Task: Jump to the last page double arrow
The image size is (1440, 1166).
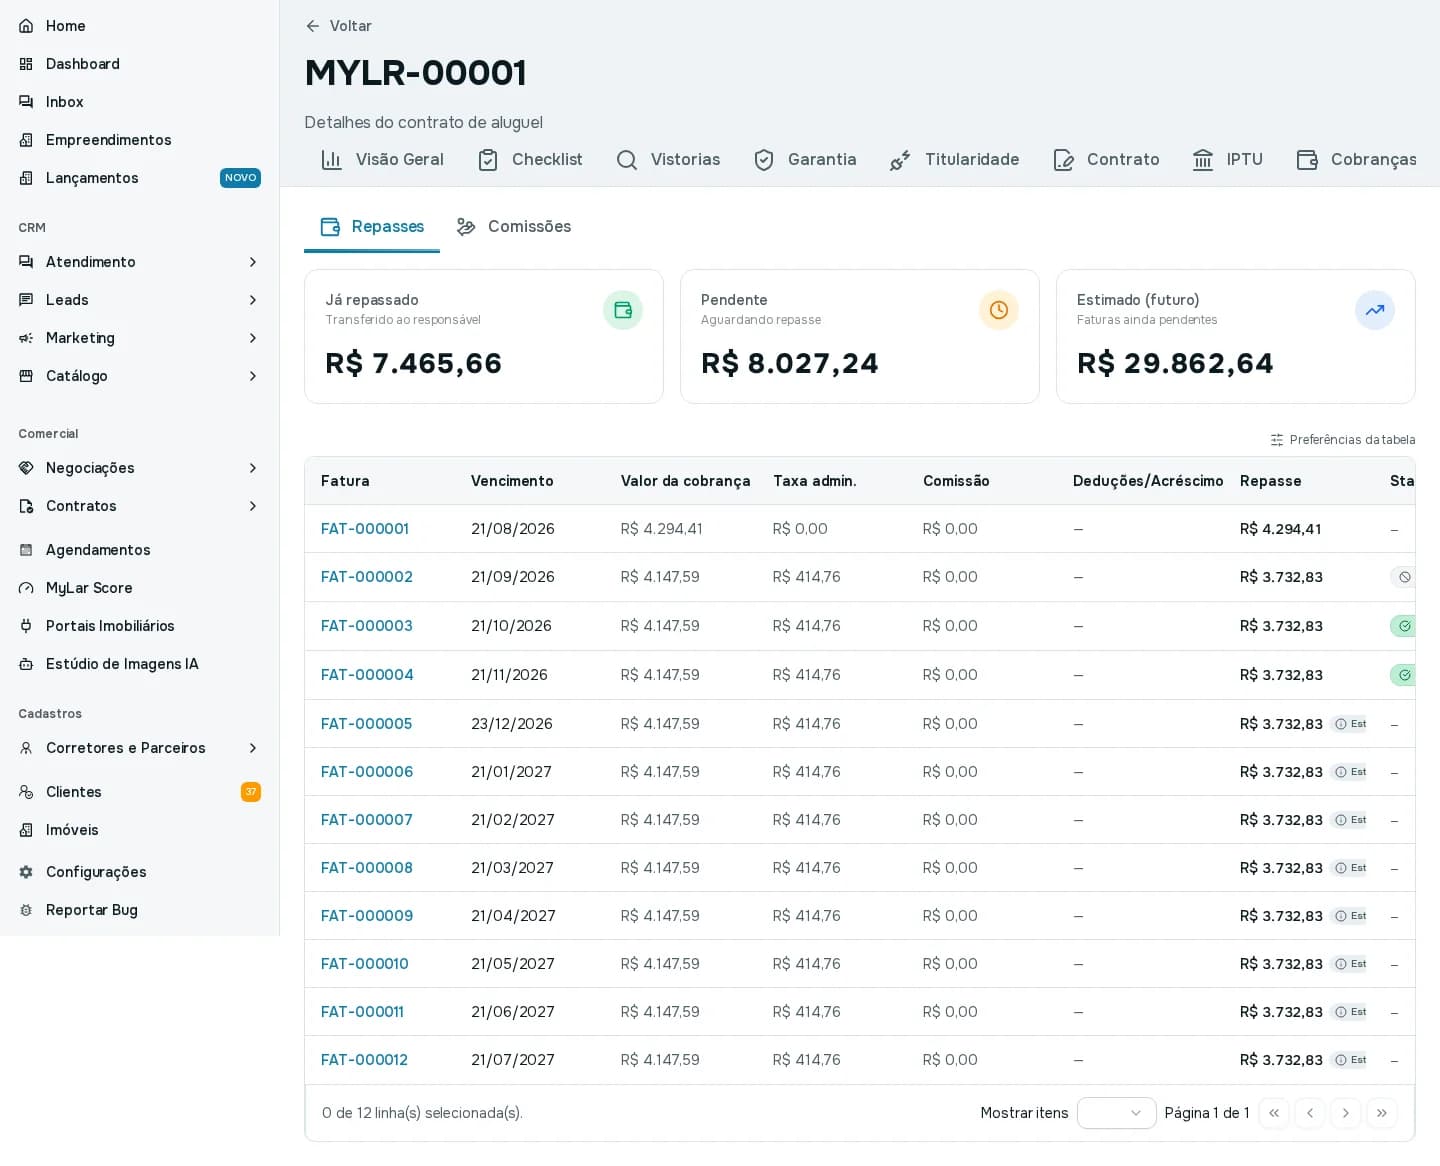Action: [1382, 1113]
